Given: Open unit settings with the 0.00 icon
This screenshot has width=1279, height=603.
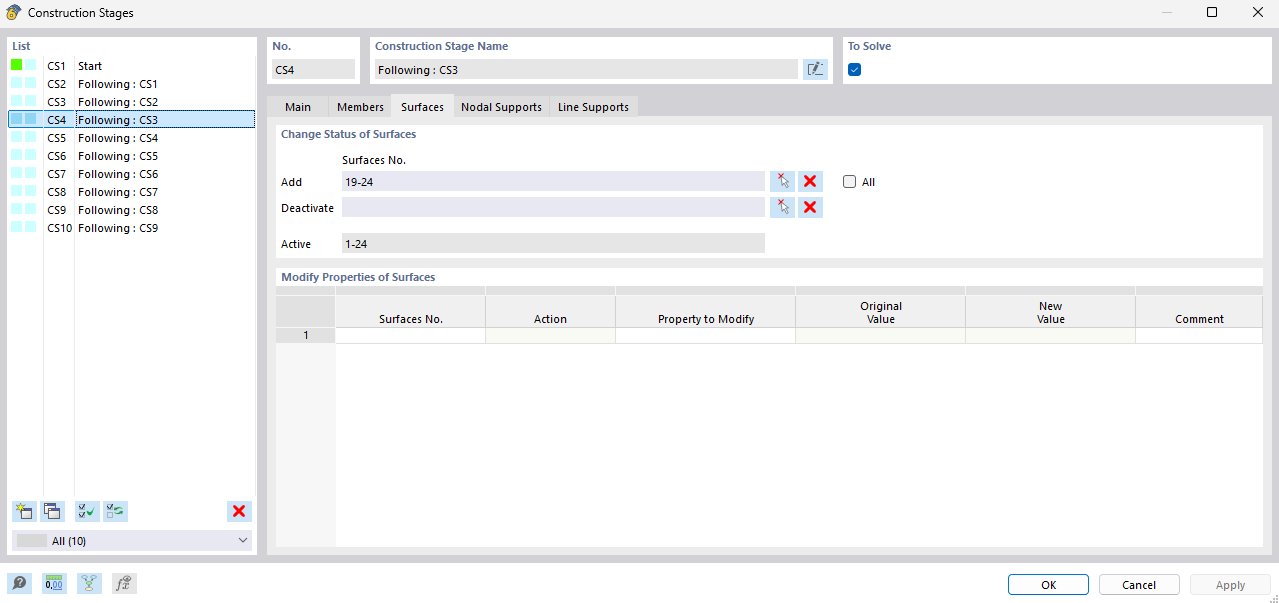Looking at the screenshot, I should (53, 582).
